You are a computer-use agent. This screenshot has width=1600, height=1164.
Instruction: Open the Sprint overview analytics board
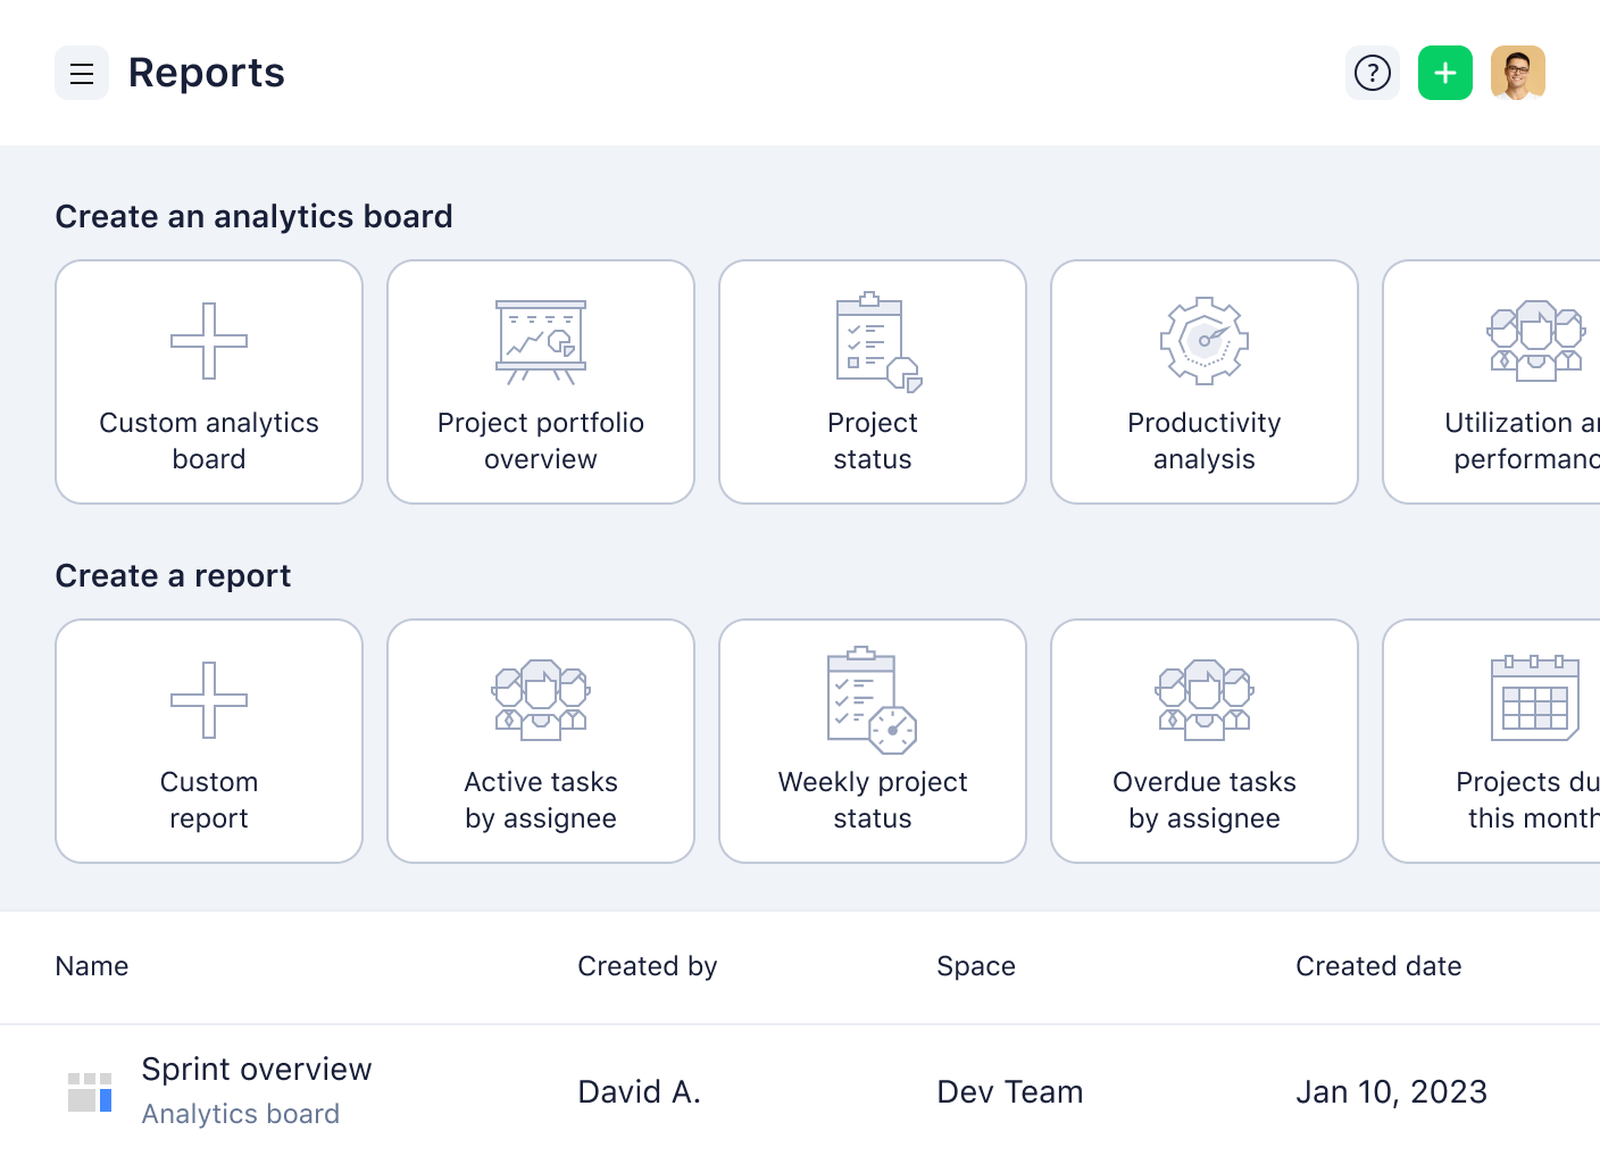pyautogui.click(x=256, y=1069)
